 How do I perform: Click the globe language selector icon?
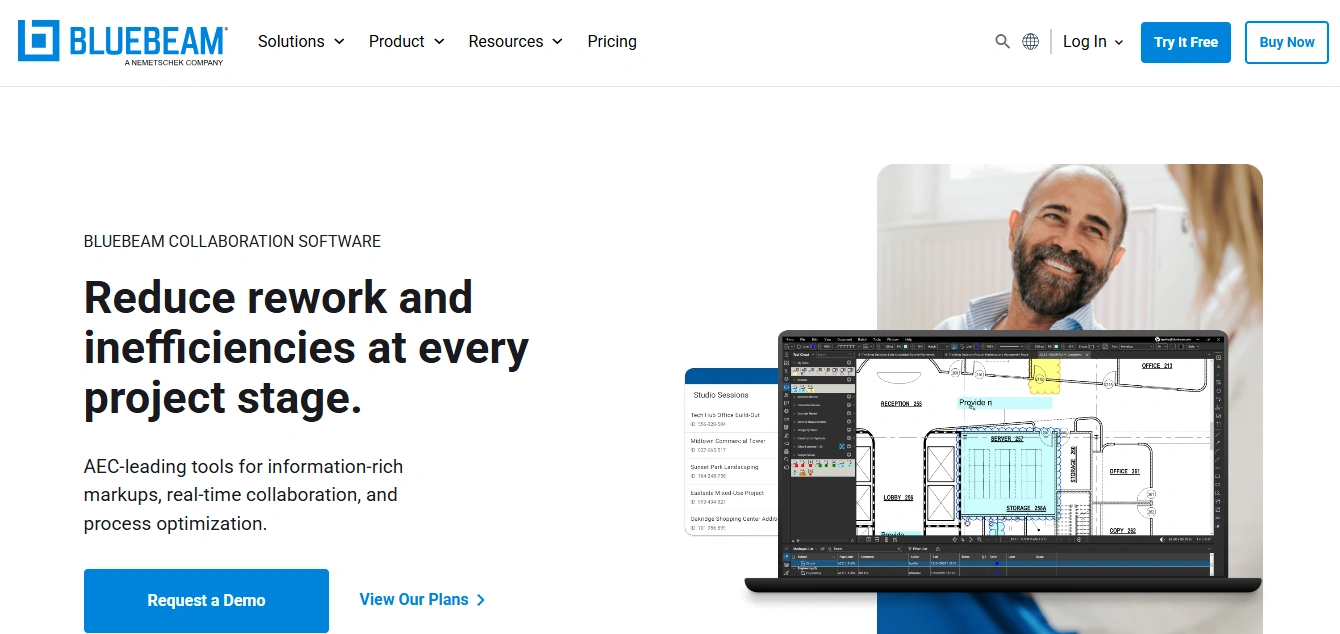(1030, 42)
